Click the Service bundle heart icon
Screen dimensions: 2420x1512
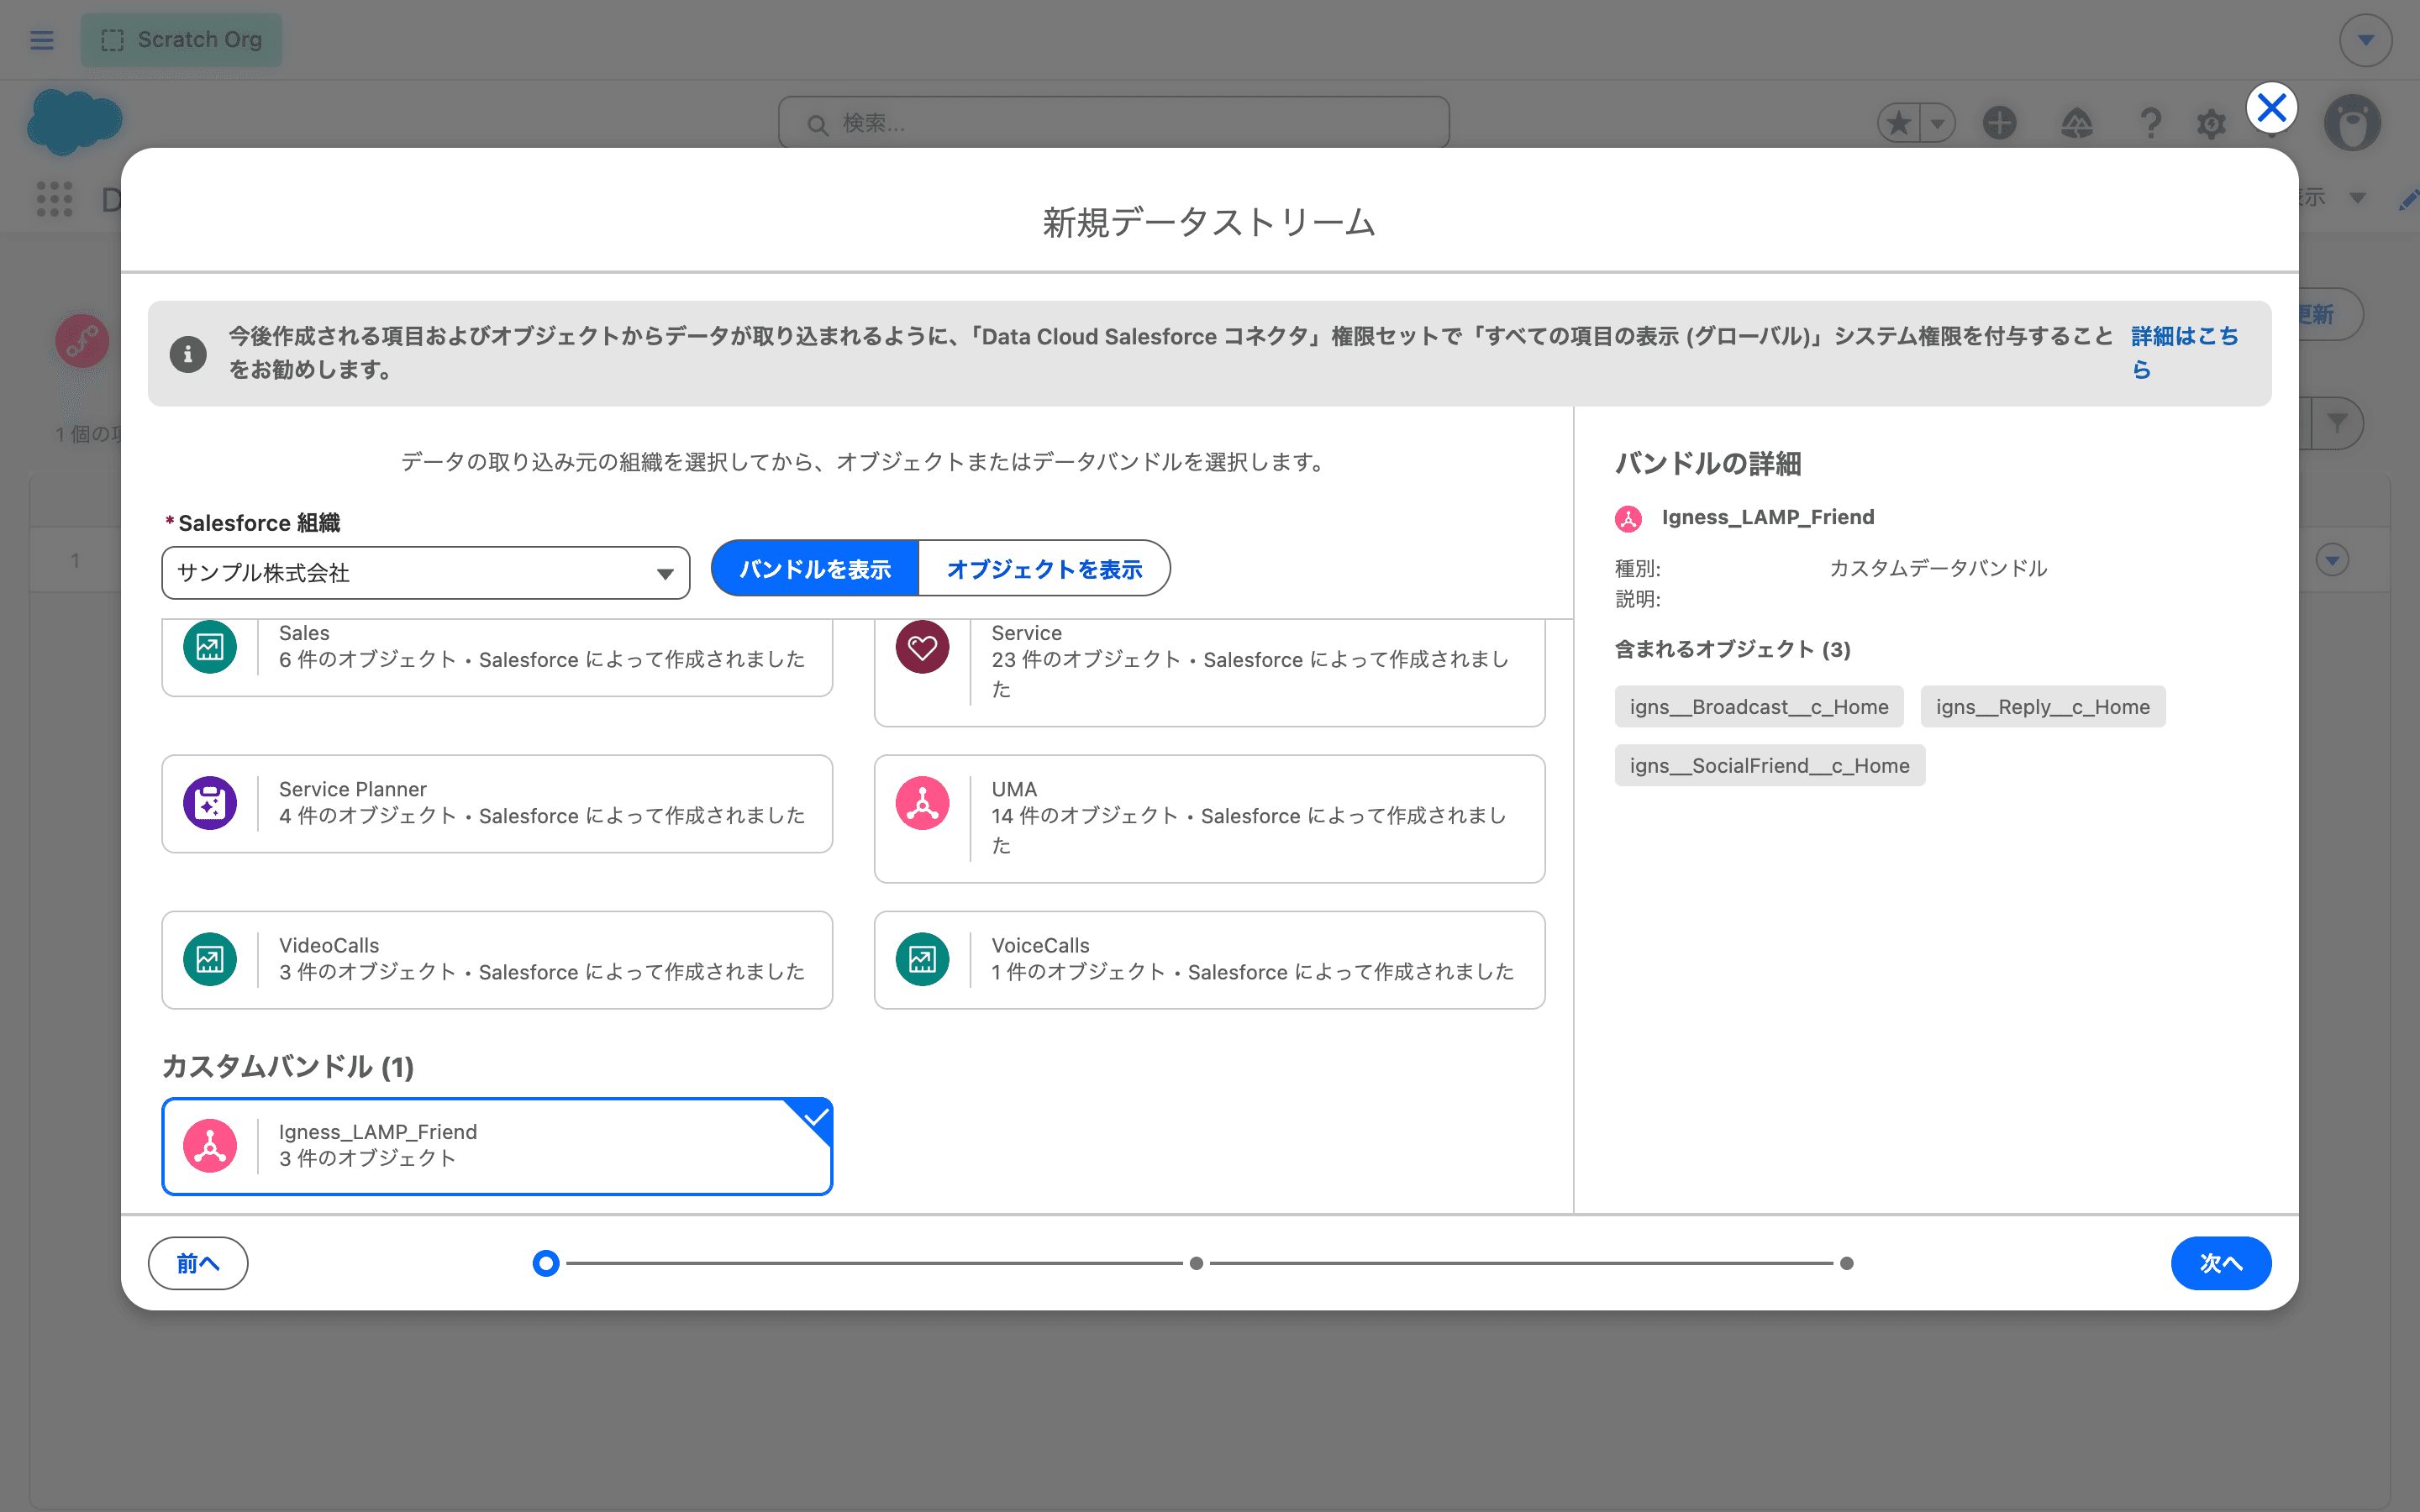(x=922, y=647)
